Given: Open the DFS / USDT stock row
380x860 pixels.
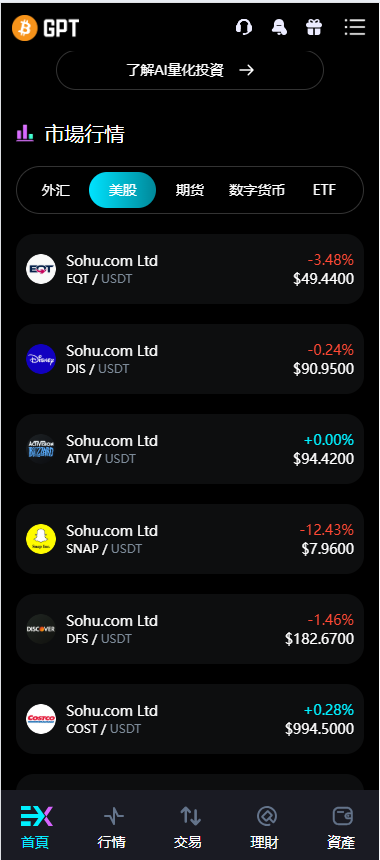Looking at the screenshot, I should 190,629.
